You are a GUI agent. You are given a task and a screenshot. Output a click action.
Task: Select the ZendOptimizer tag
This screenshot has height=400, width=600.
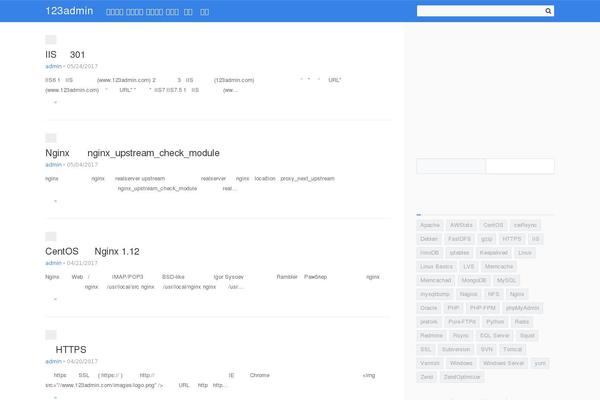(x=462, y=377)
